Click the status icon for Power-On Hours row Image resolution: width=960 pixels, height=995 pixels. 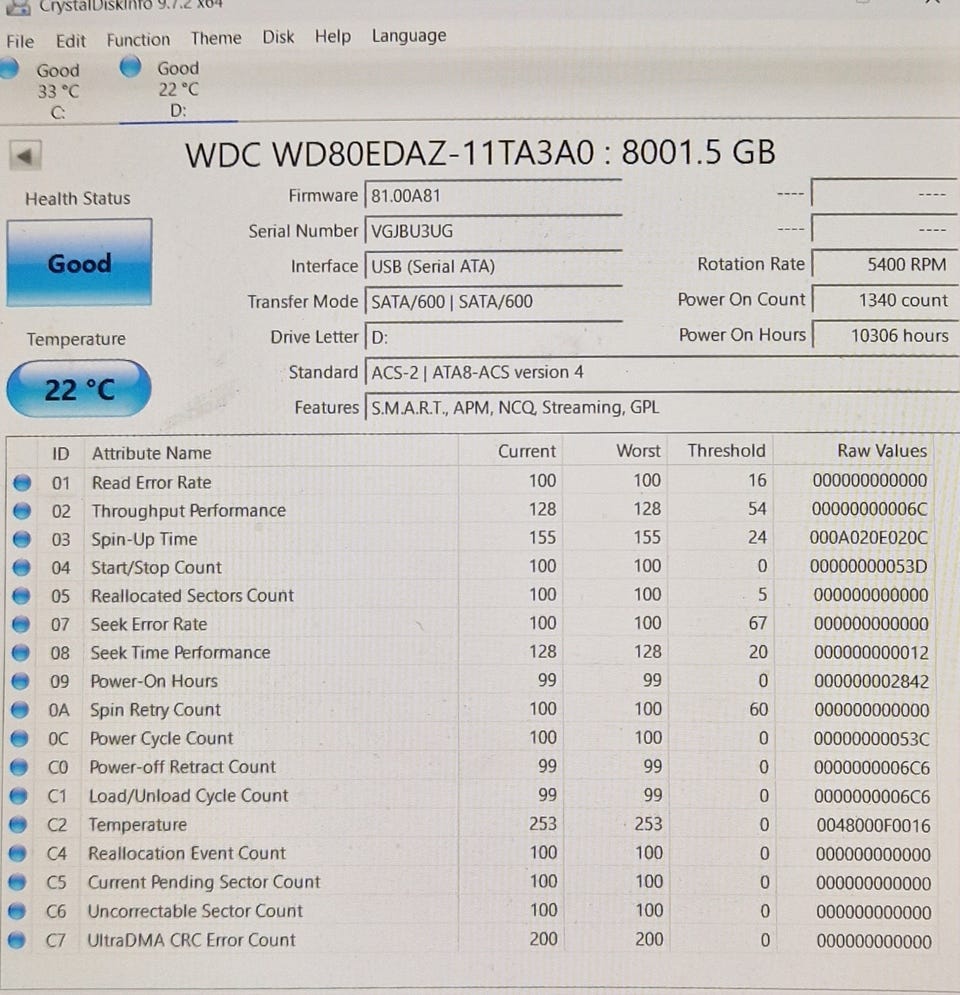pos(20,681)
